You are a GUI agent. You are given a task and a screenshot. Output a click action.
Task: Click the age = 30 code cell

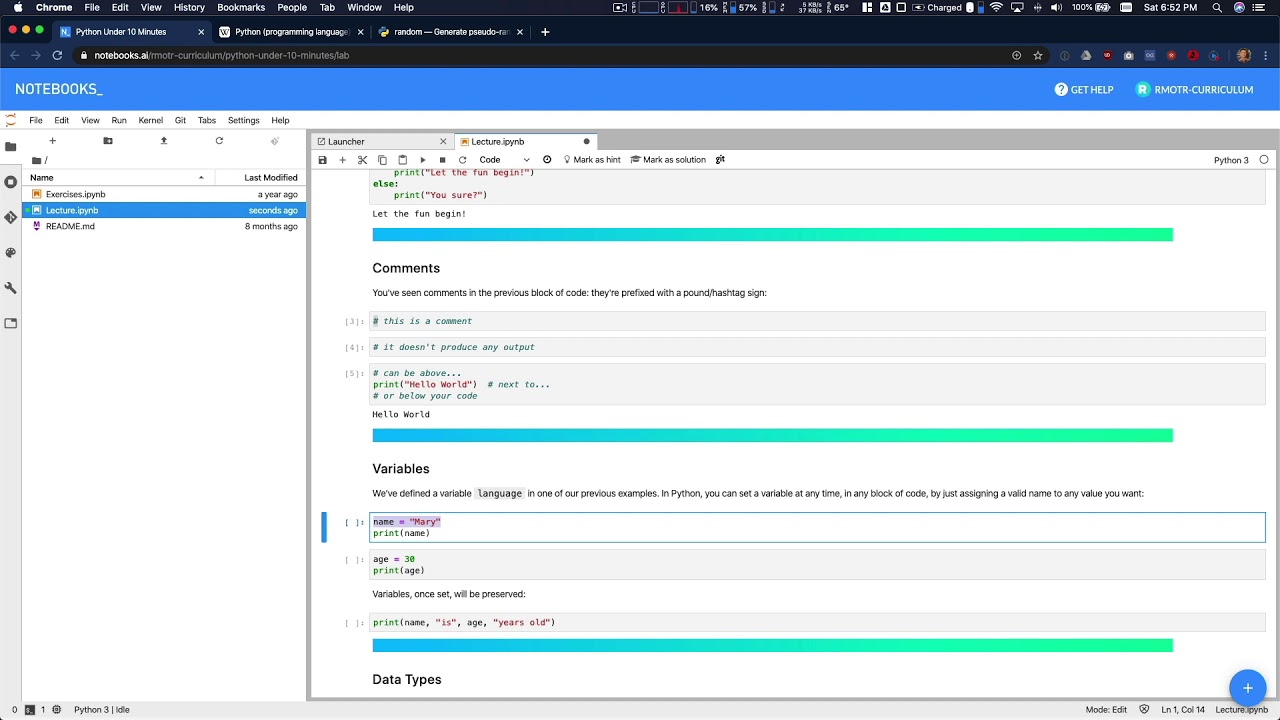point(817,565)
